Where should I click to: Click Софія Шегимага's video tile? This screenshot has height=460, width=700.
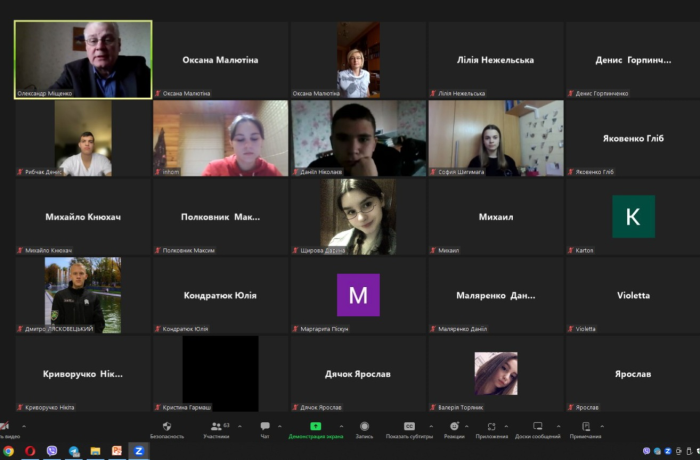coord(496,138)
